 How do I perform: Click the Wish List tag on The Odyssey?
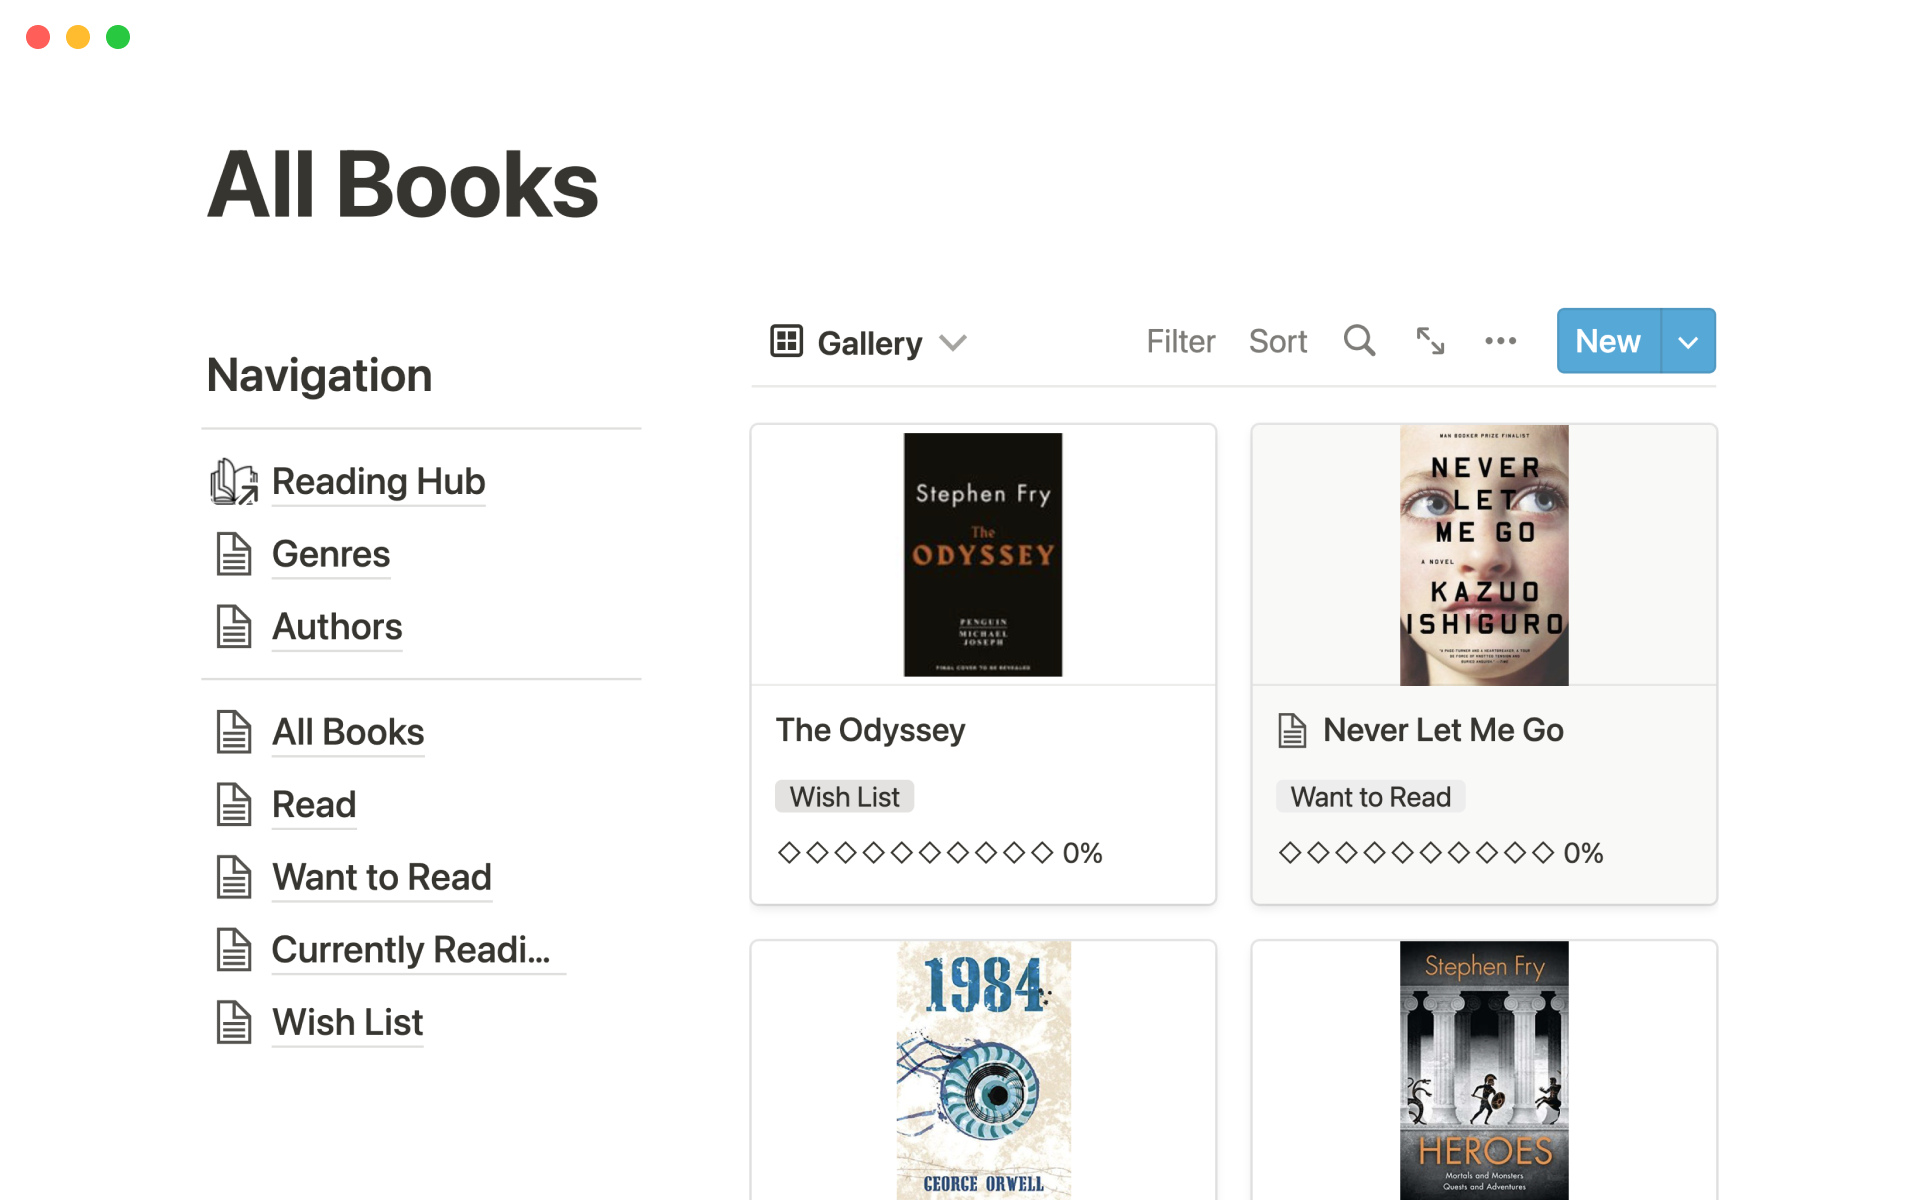(844, 797)
